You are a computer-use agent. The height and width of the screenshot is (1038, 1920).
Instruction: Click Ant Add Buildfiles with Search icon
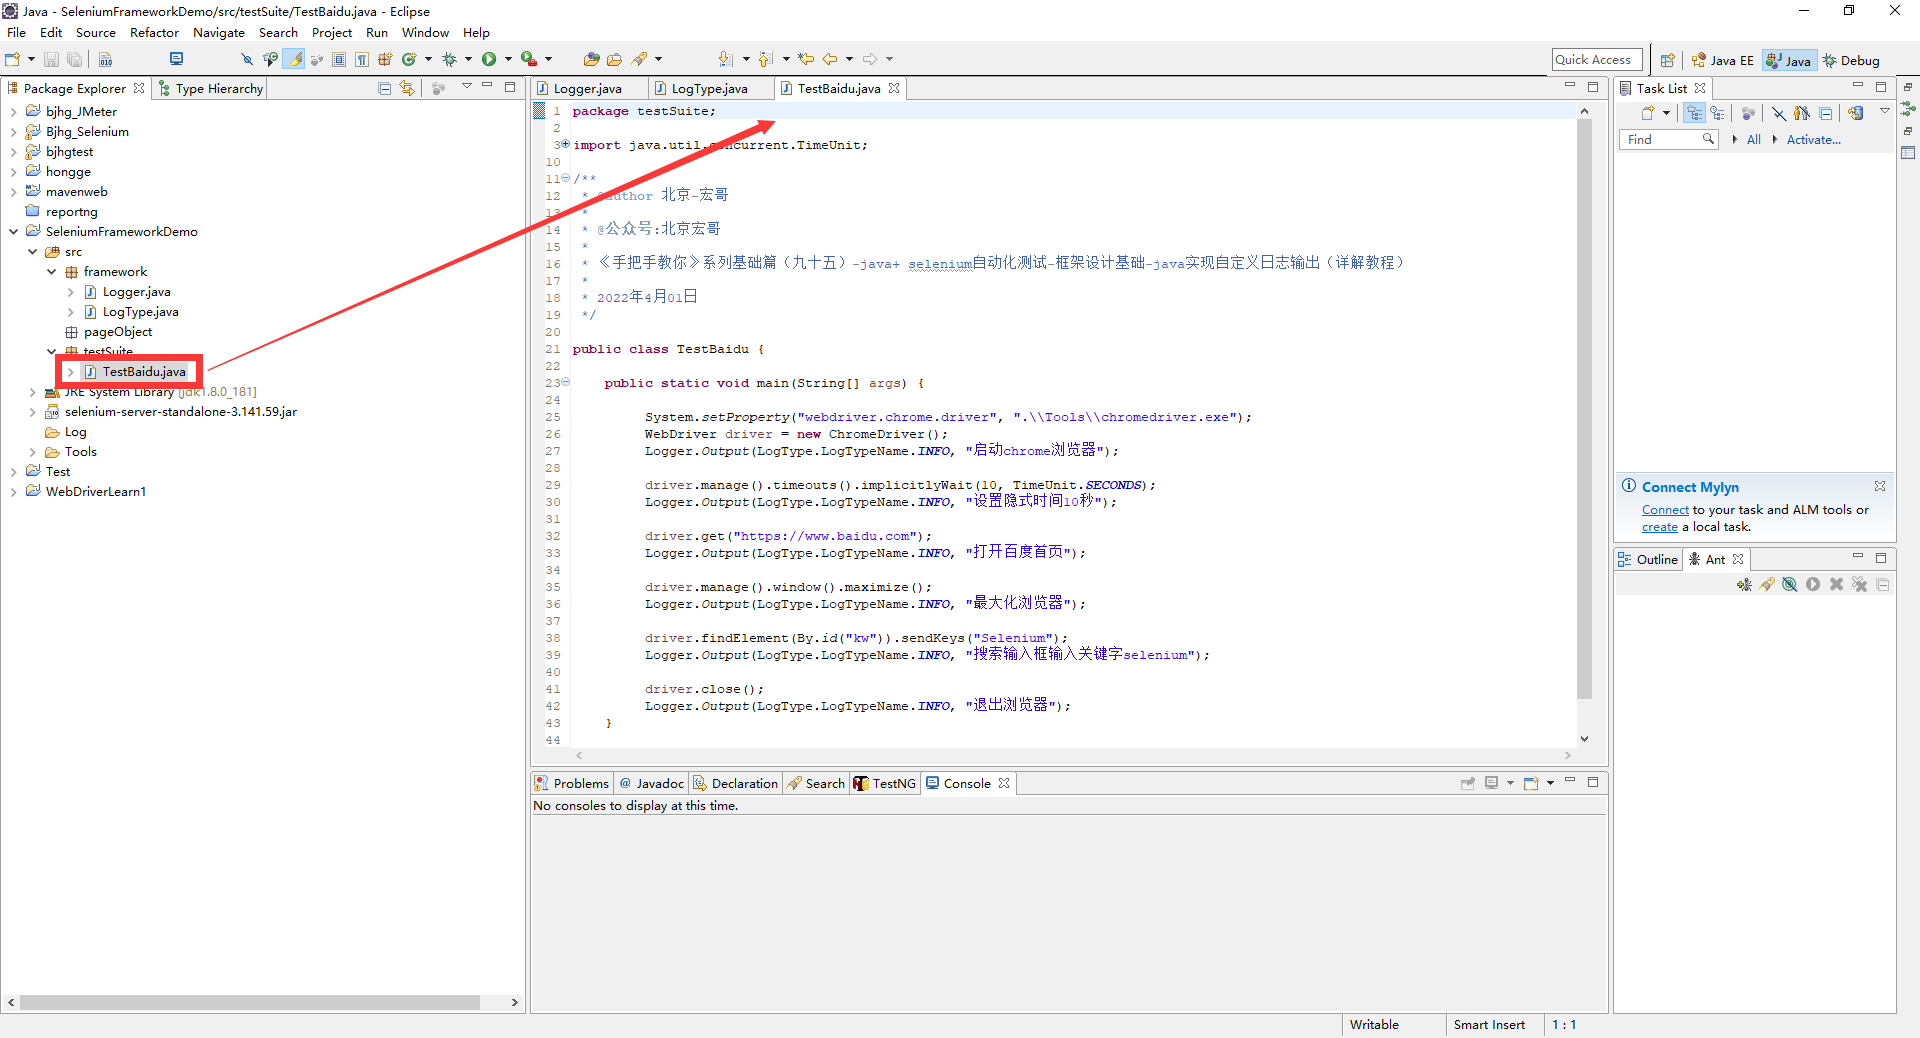point(1767,584)
